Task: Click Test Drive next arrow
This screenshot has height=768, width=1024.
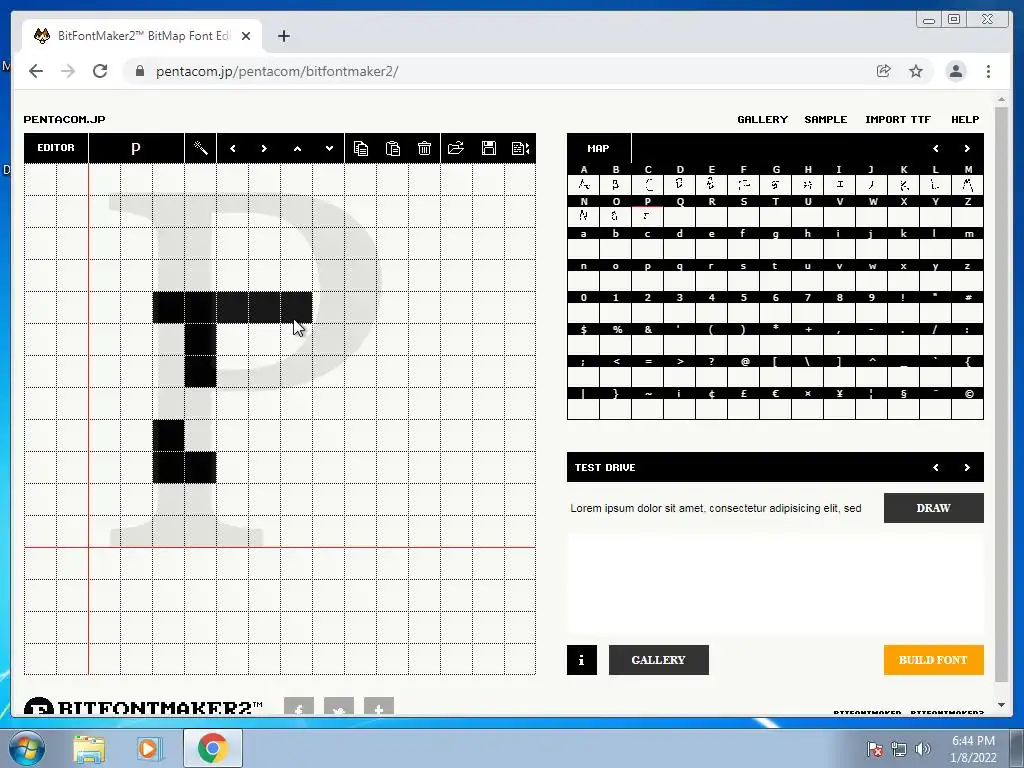Action: click(x=967, y=468)
